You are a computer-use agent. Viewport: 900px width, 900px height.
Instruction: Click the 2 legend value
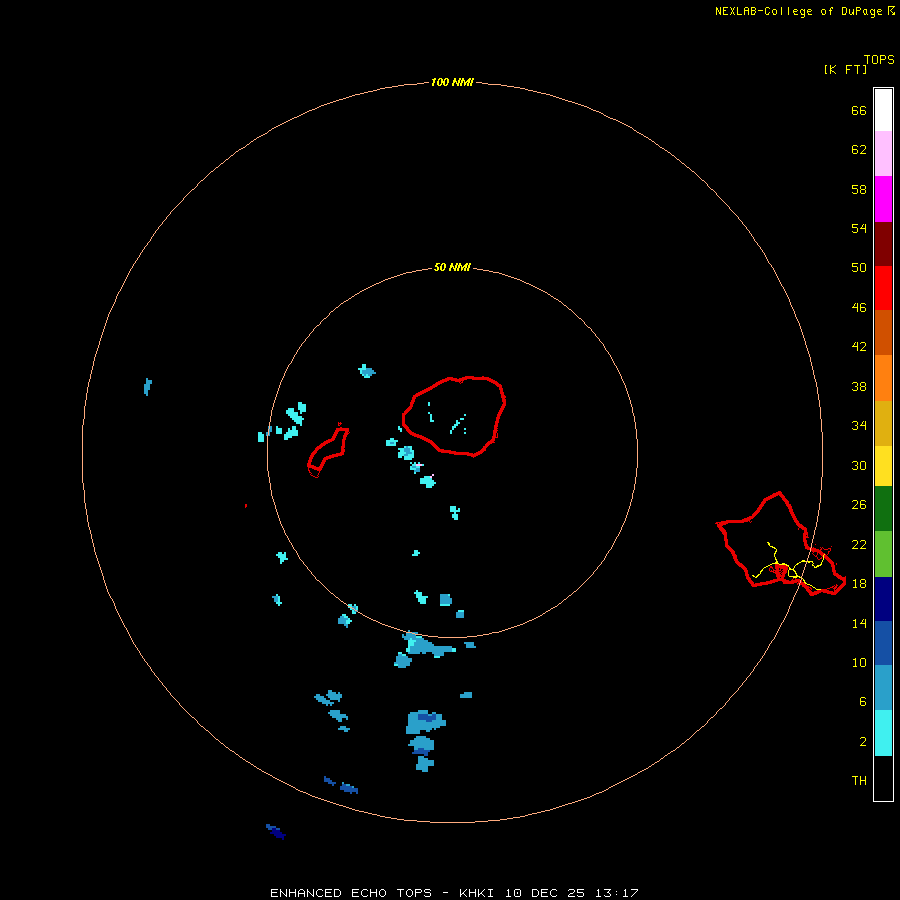pos(863,741)
